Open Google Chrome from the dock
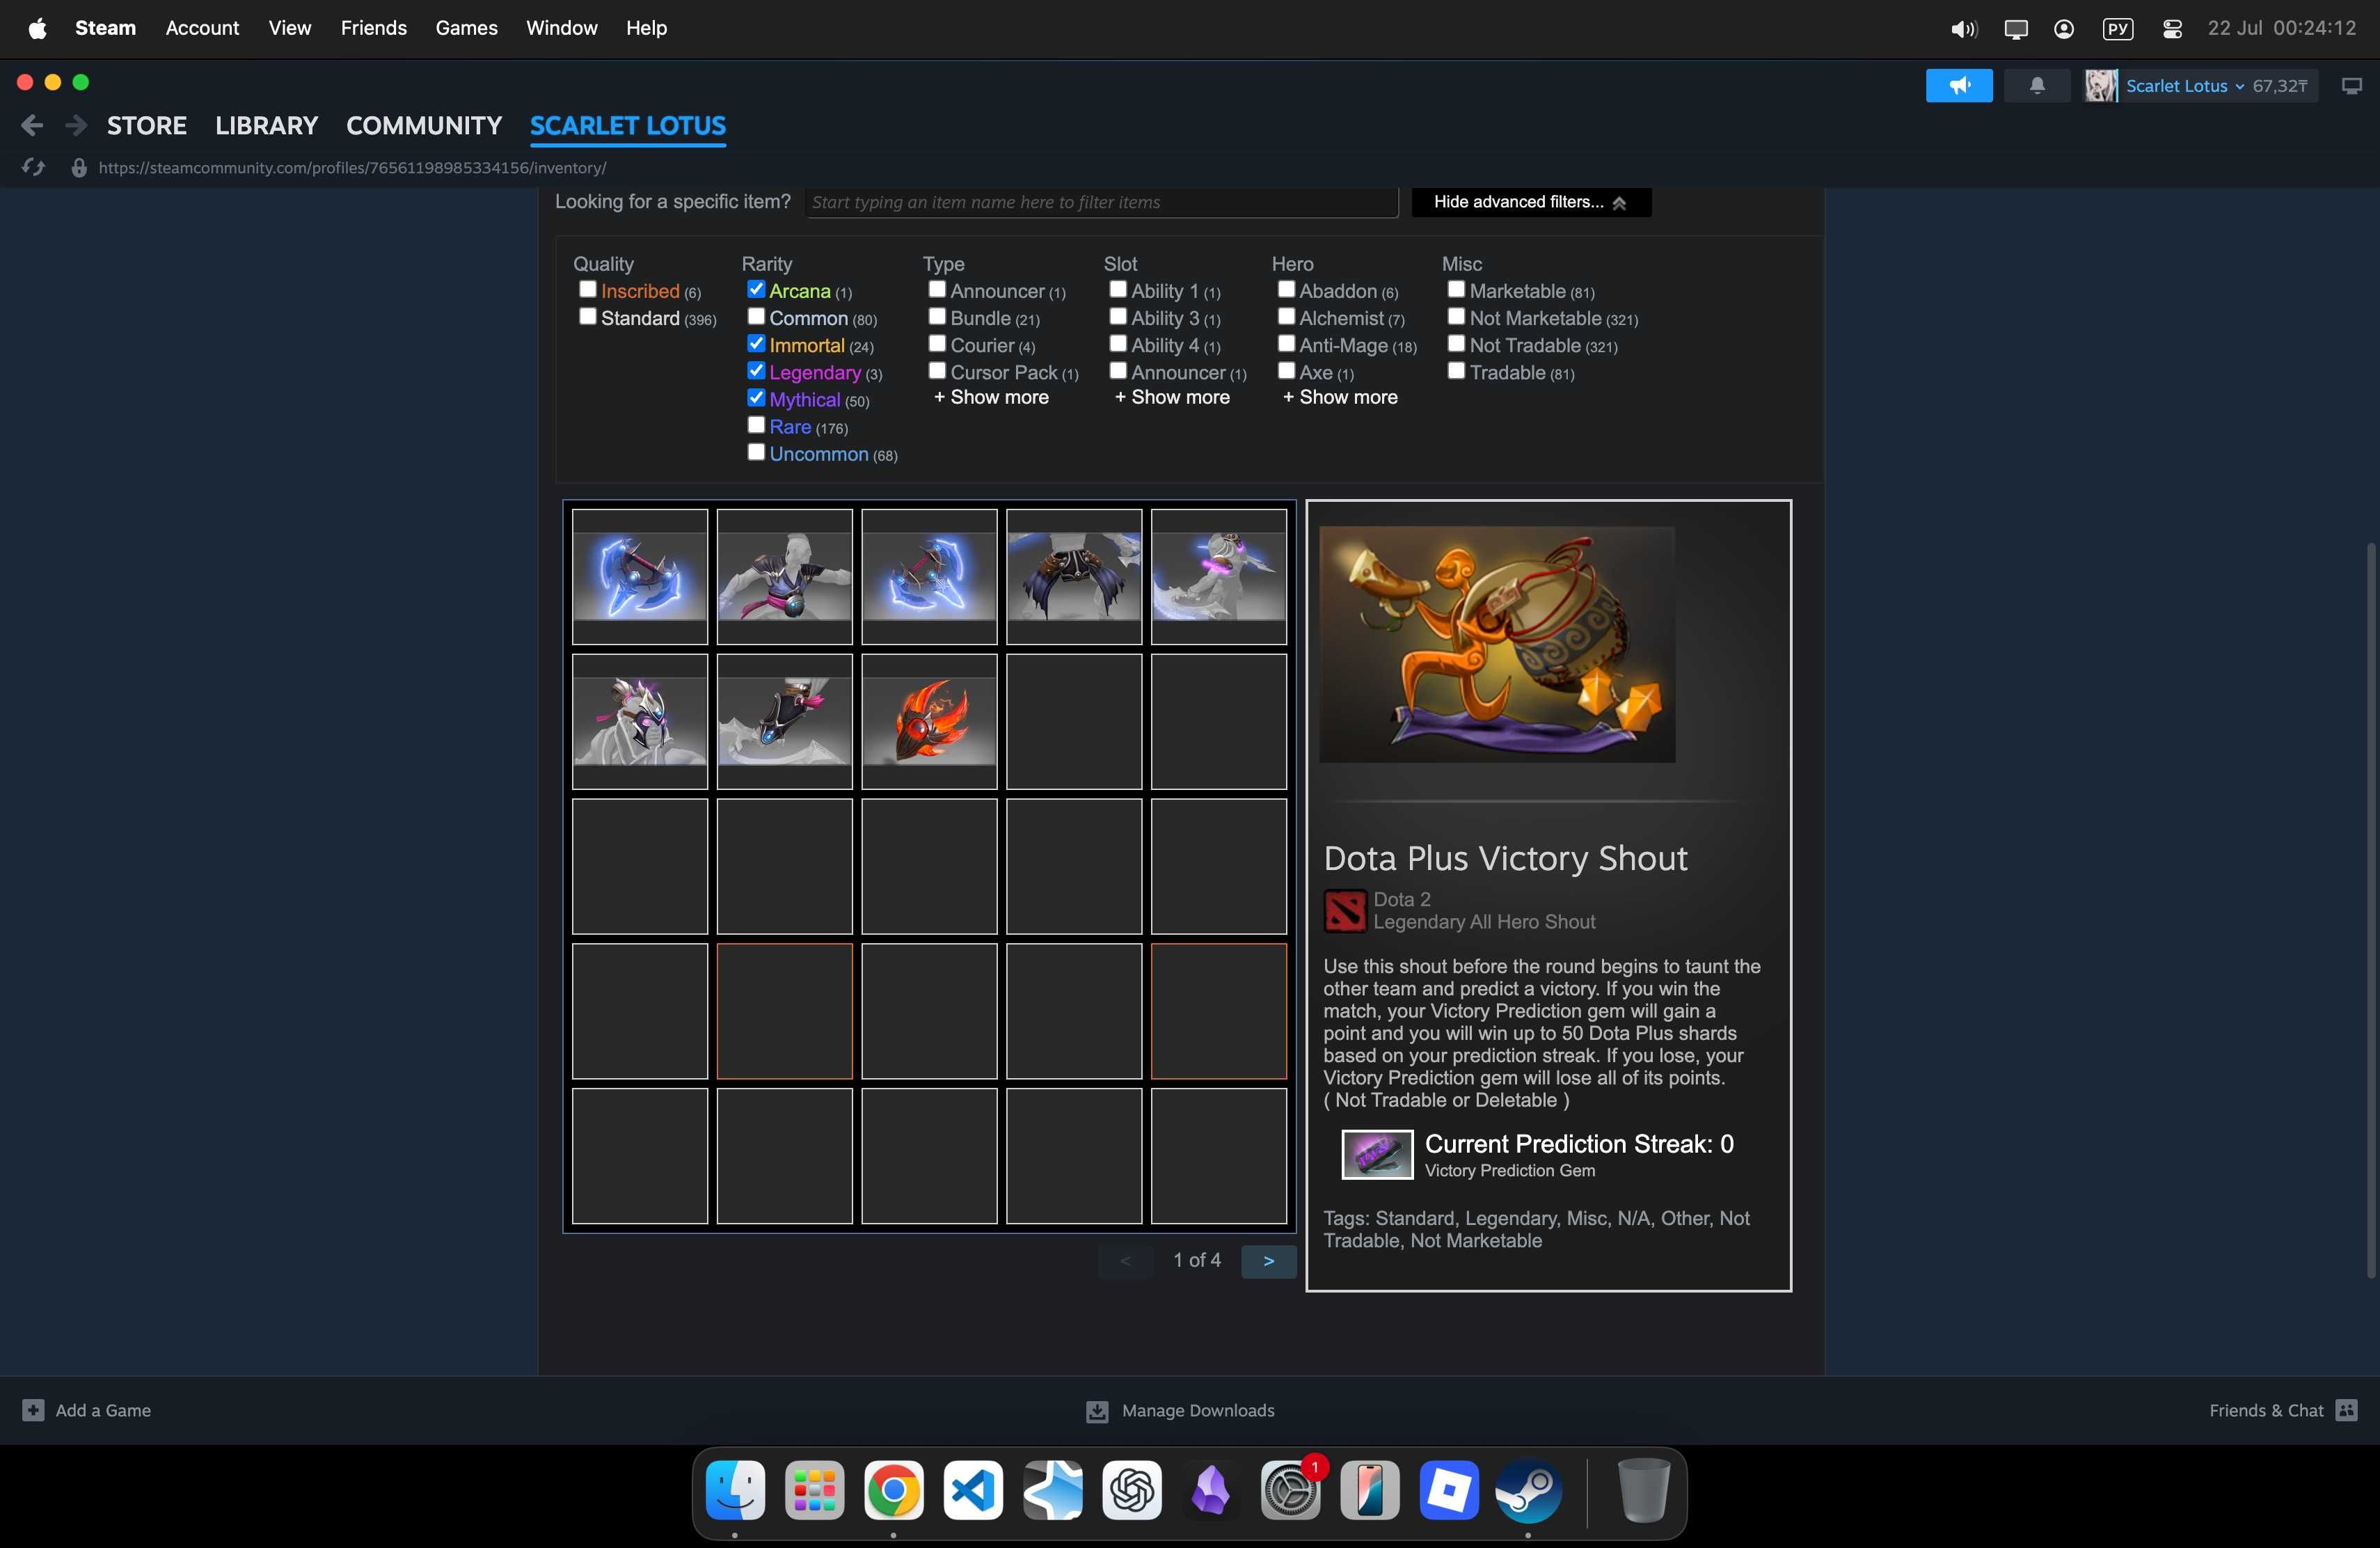 pyautogui.click(x=894, y=1490)
